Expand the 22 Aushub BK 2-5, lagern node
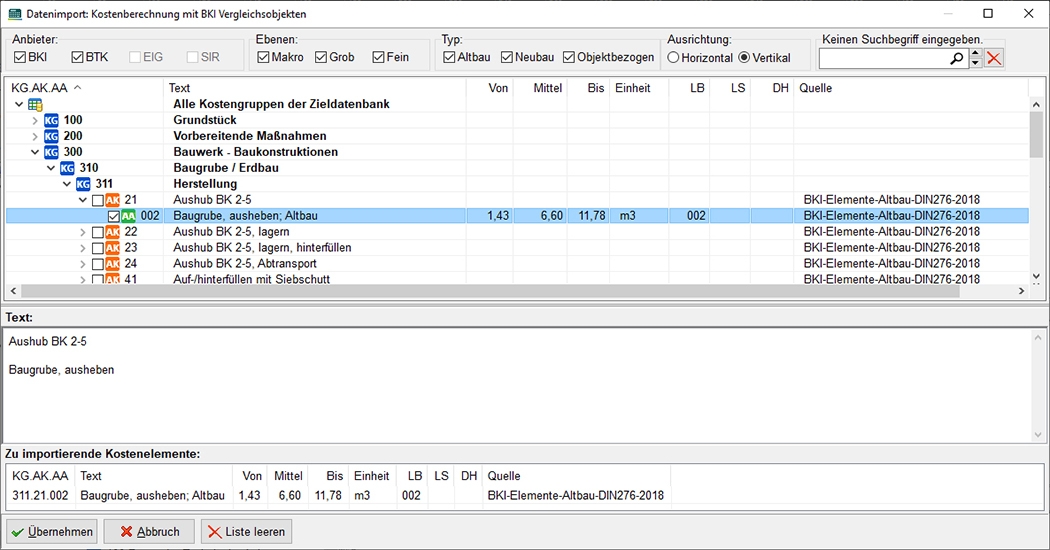 click(83, 232)
